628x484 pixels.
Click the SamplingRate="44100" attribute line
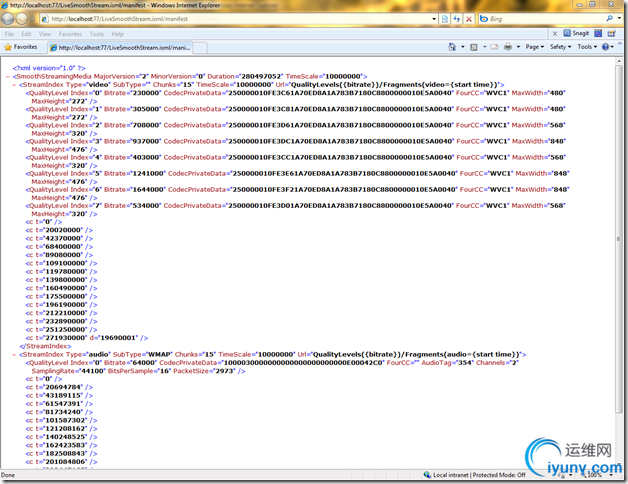coord(139,371)
